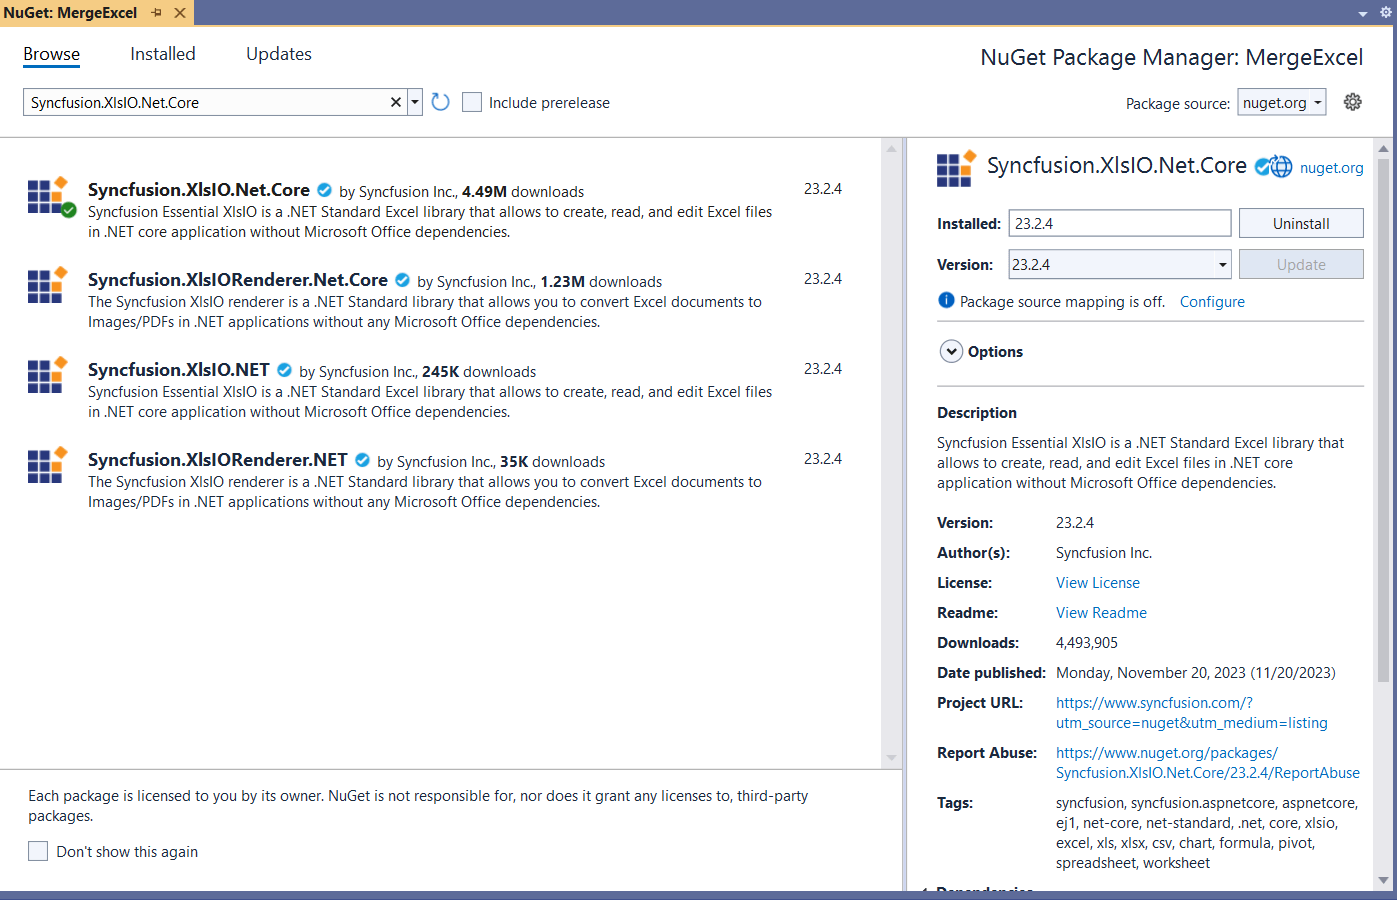Viewport: 1397px width, 900px height.
Task: Switch to the Updates tab
Action: (x=279, y=54)
